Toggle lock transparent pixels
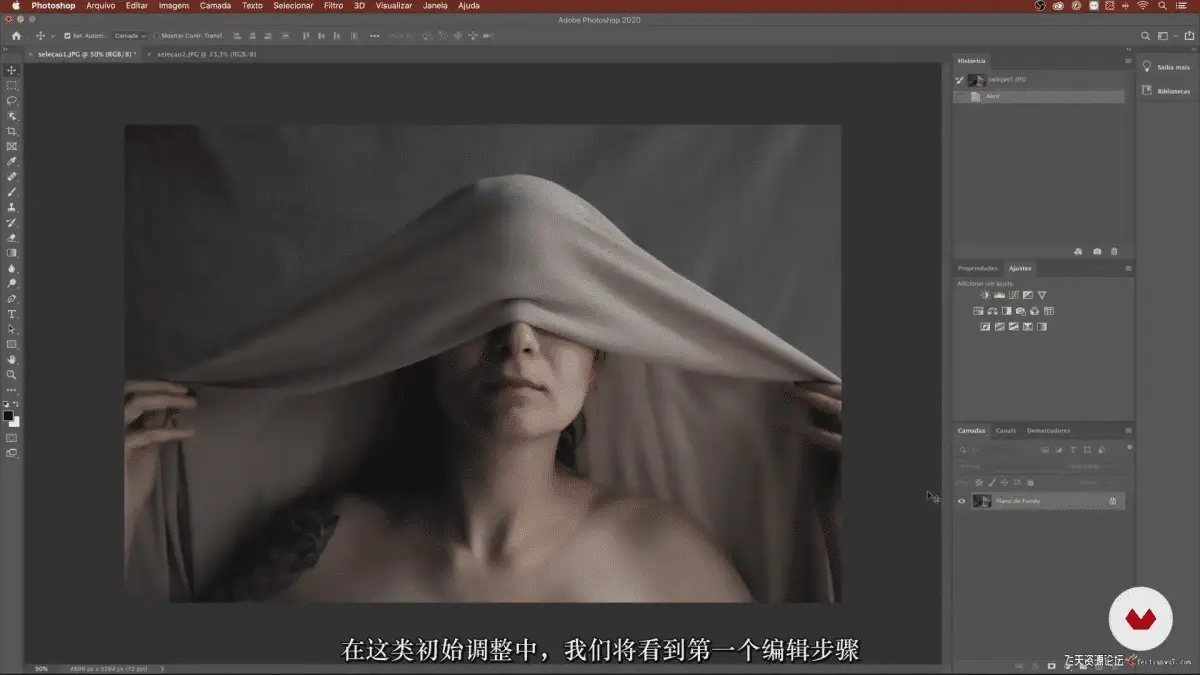The width and height of the screenshot is (1200, 675). pyautogui.click(x=979, y=482)
